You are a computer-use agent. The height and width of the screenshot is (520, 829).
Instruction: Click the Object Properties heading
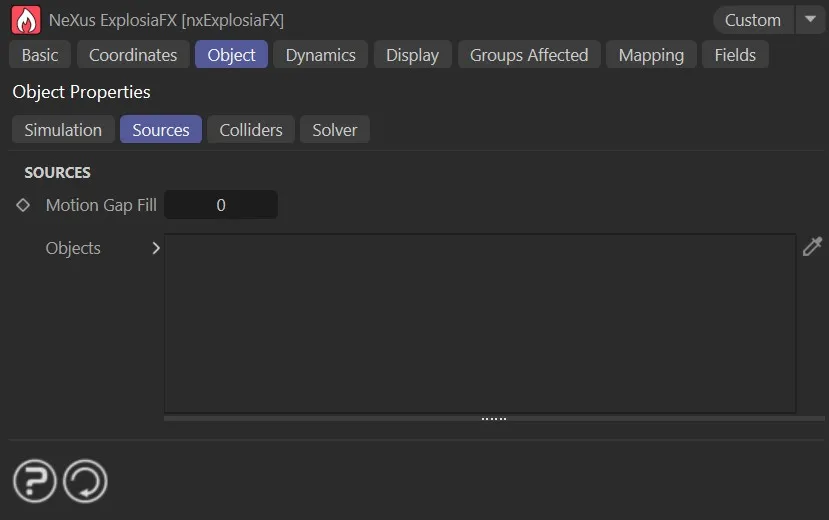(x=81, y=92)
